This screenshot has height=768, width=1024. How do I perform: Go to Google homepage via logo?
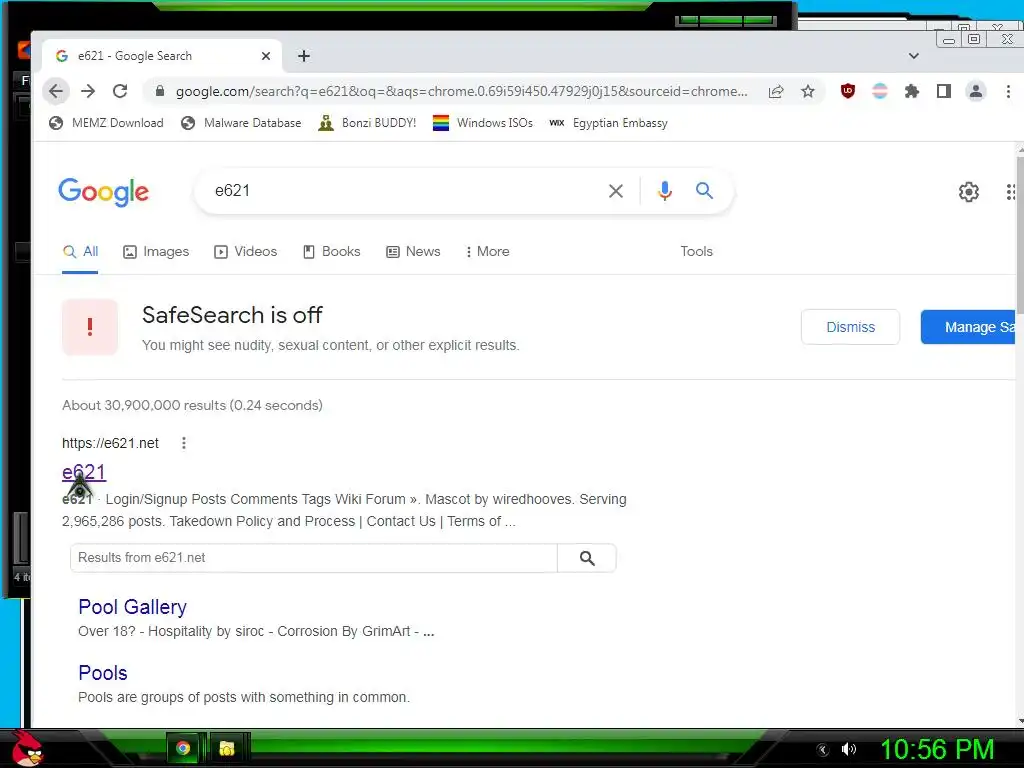click(x=104, y=192)
